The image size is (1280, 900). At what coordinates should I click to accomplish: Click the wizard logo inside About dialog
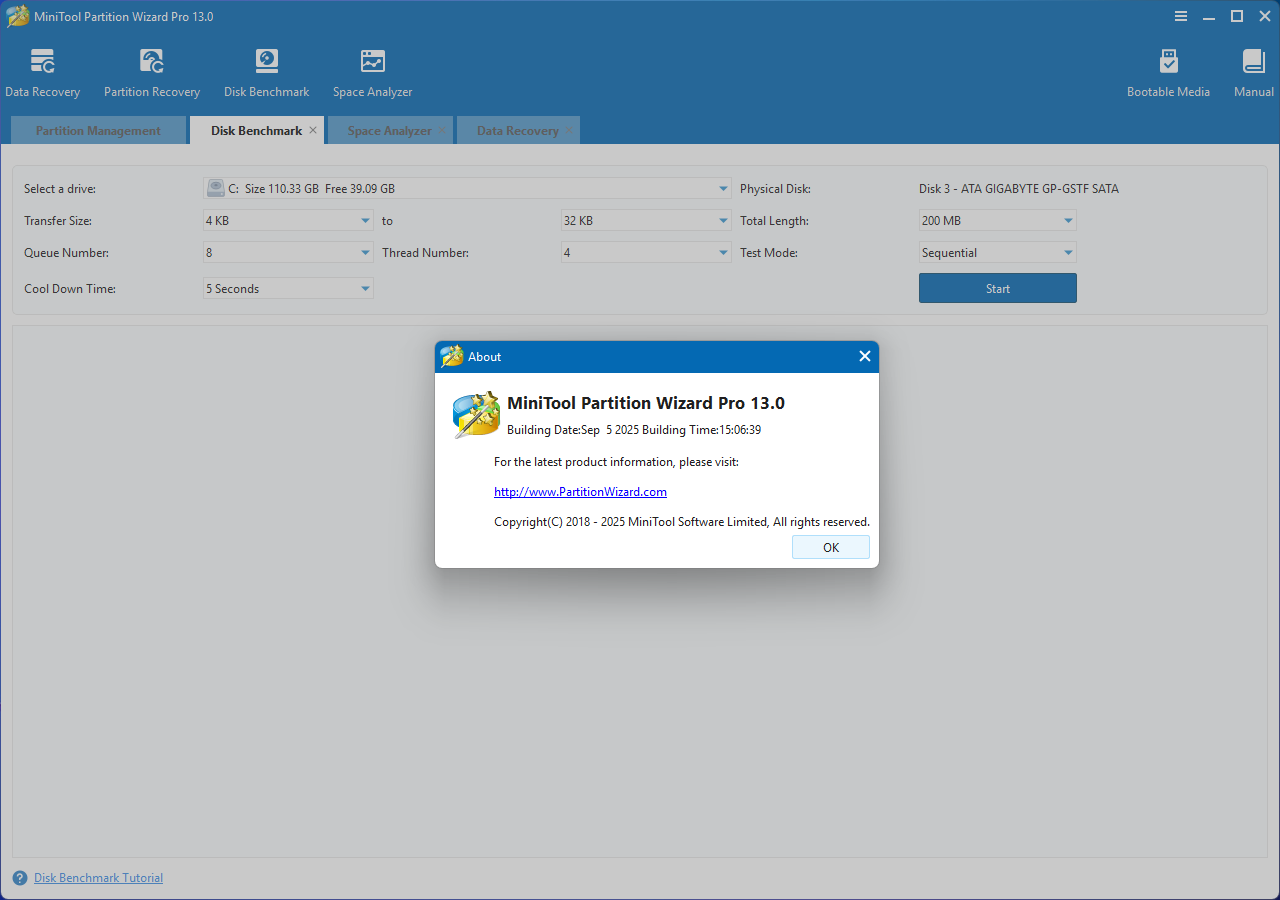click(x=476, y=414)
